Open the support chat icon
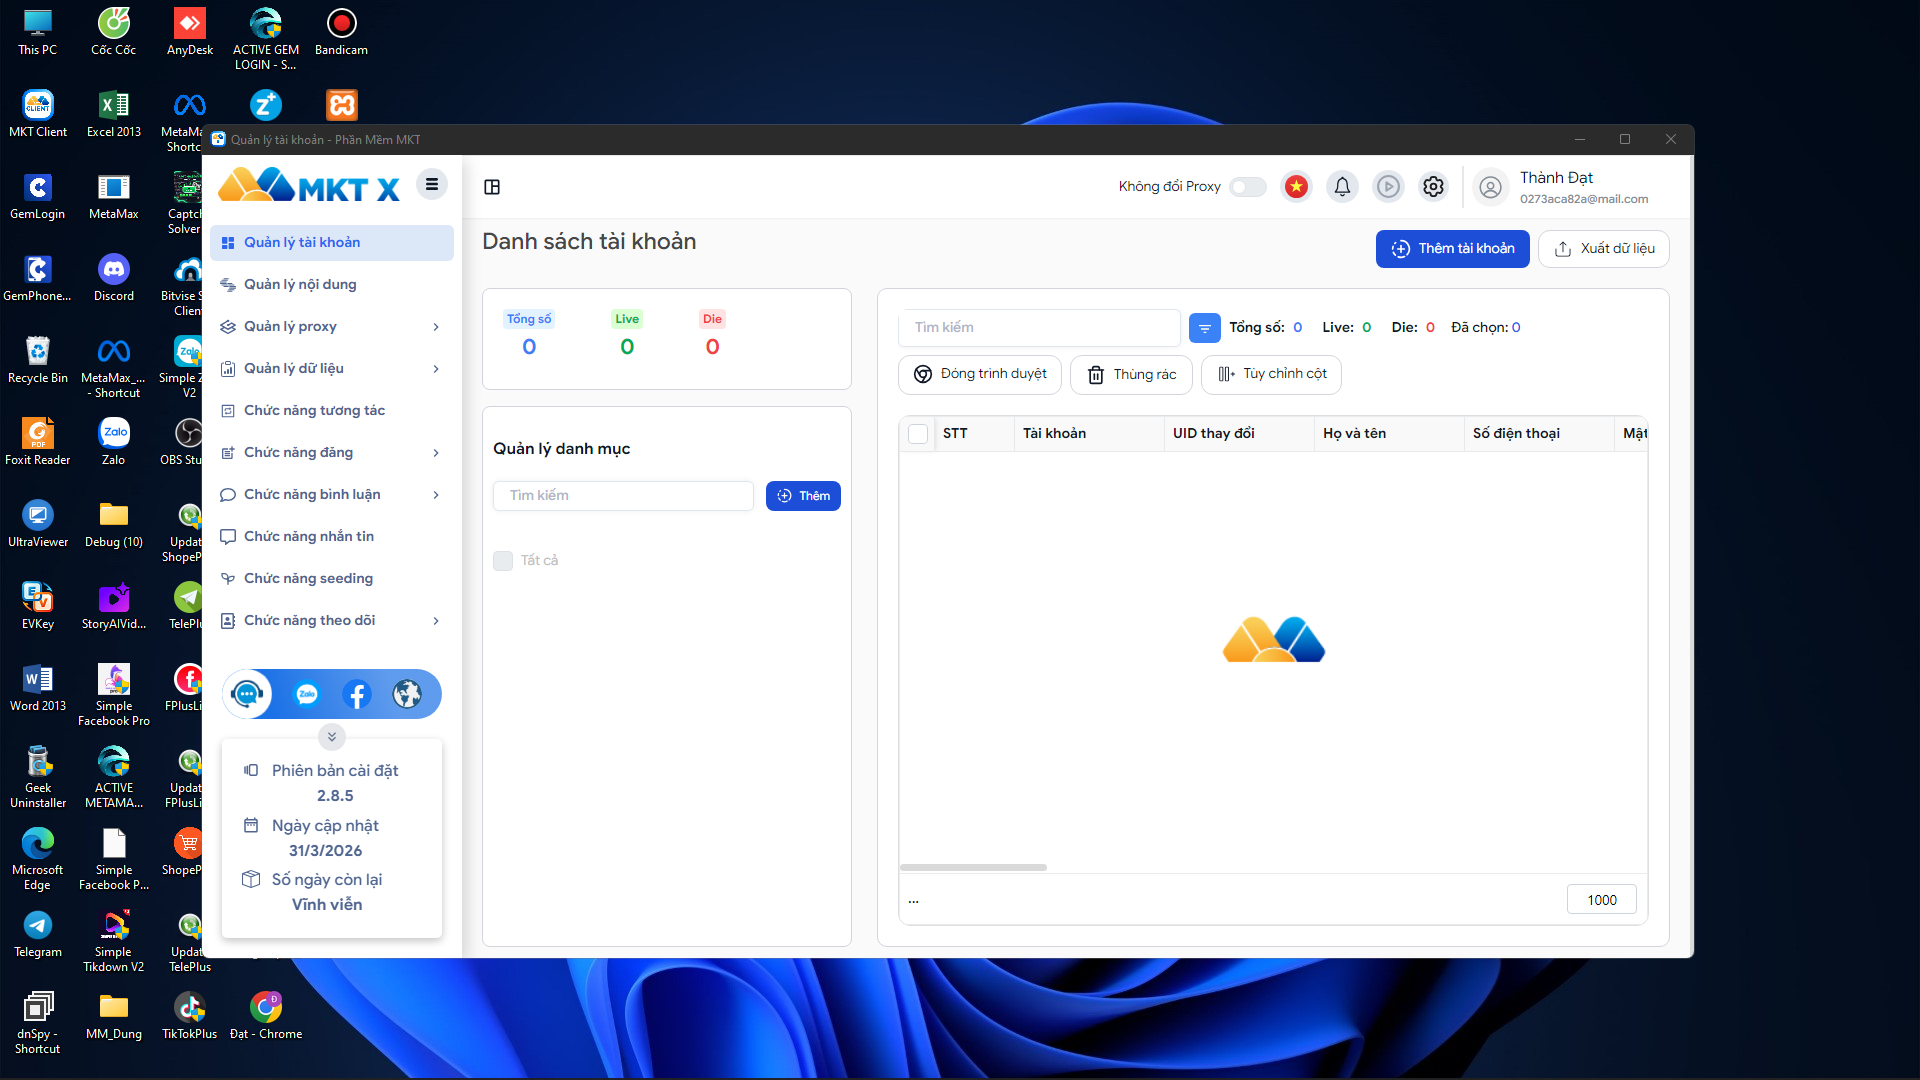Viewport: 1920px width, 1080px height. click(247, 694)
